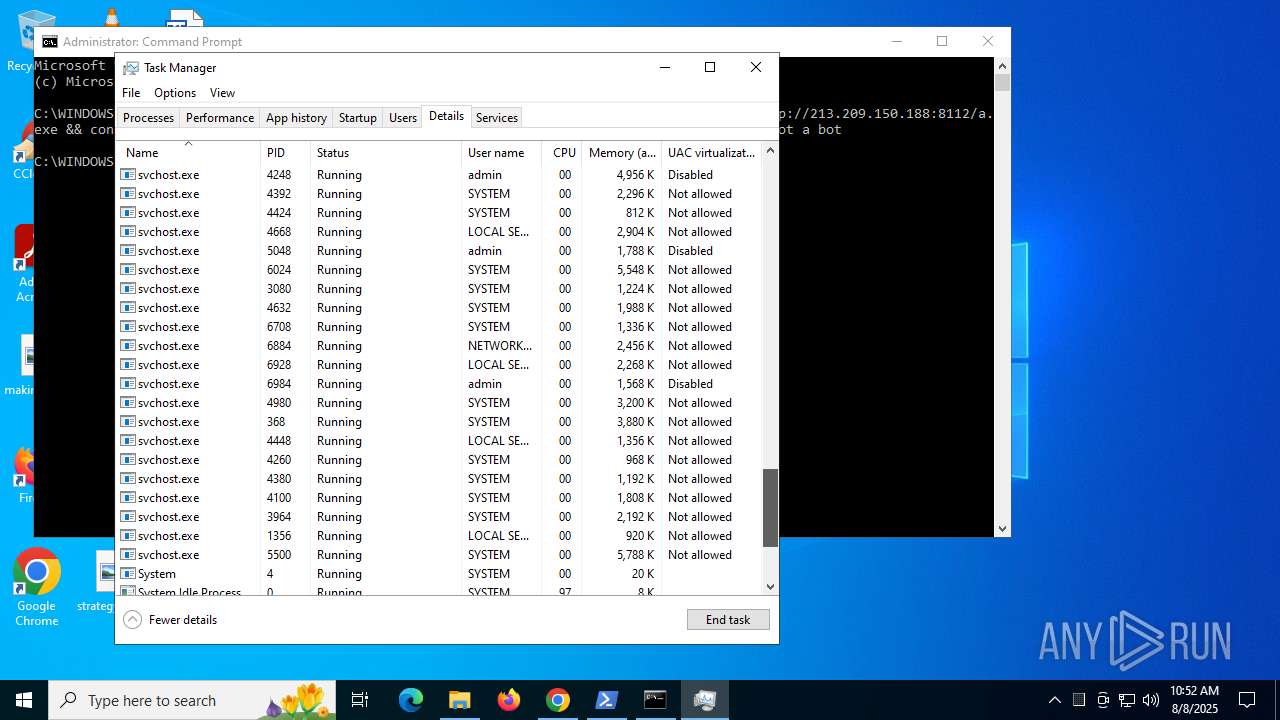Click Command Prompt title bar icon
This screenshot has width=1280, height=720.
click(x=49, y=41)
